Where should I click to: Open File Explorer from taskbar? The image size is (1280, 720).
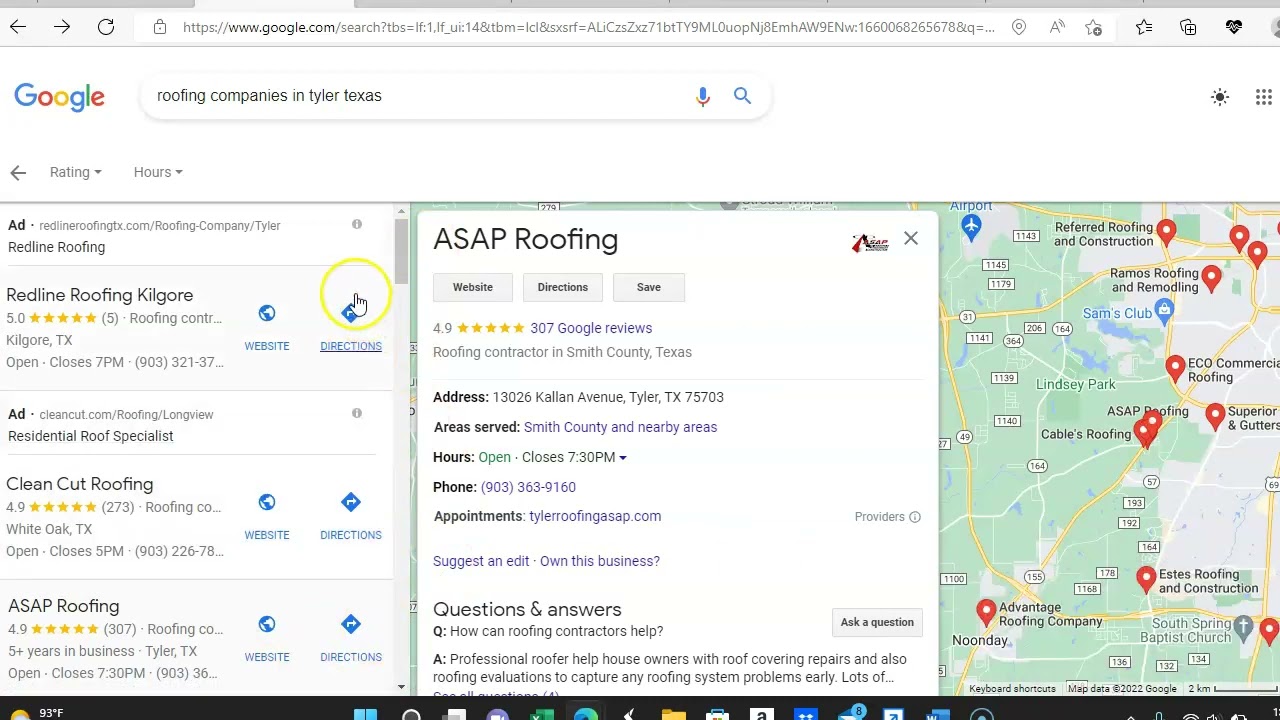(x=674, y=715)
